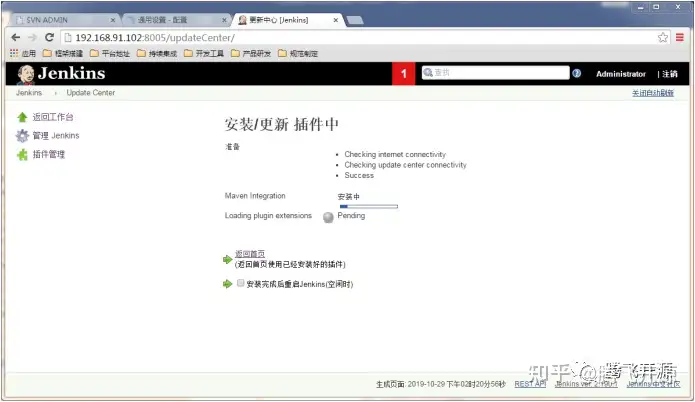This screenshot has height=402, width=695.
Task: Click Checking internet connectivity text
Action: [395, 154]
